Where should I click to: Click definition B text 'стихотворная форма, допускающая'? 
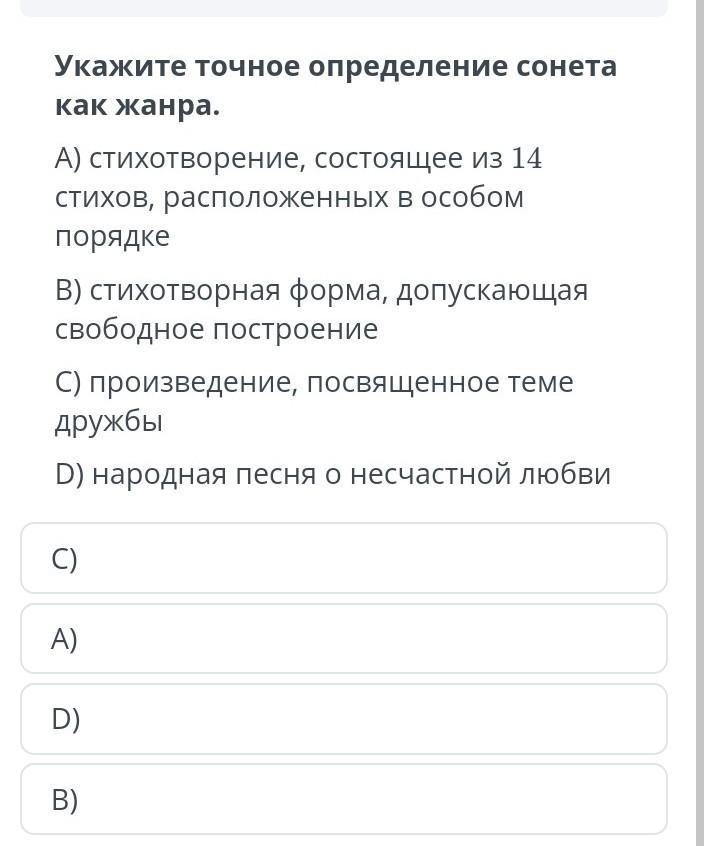pyautogui.click(x=339, y=291)
